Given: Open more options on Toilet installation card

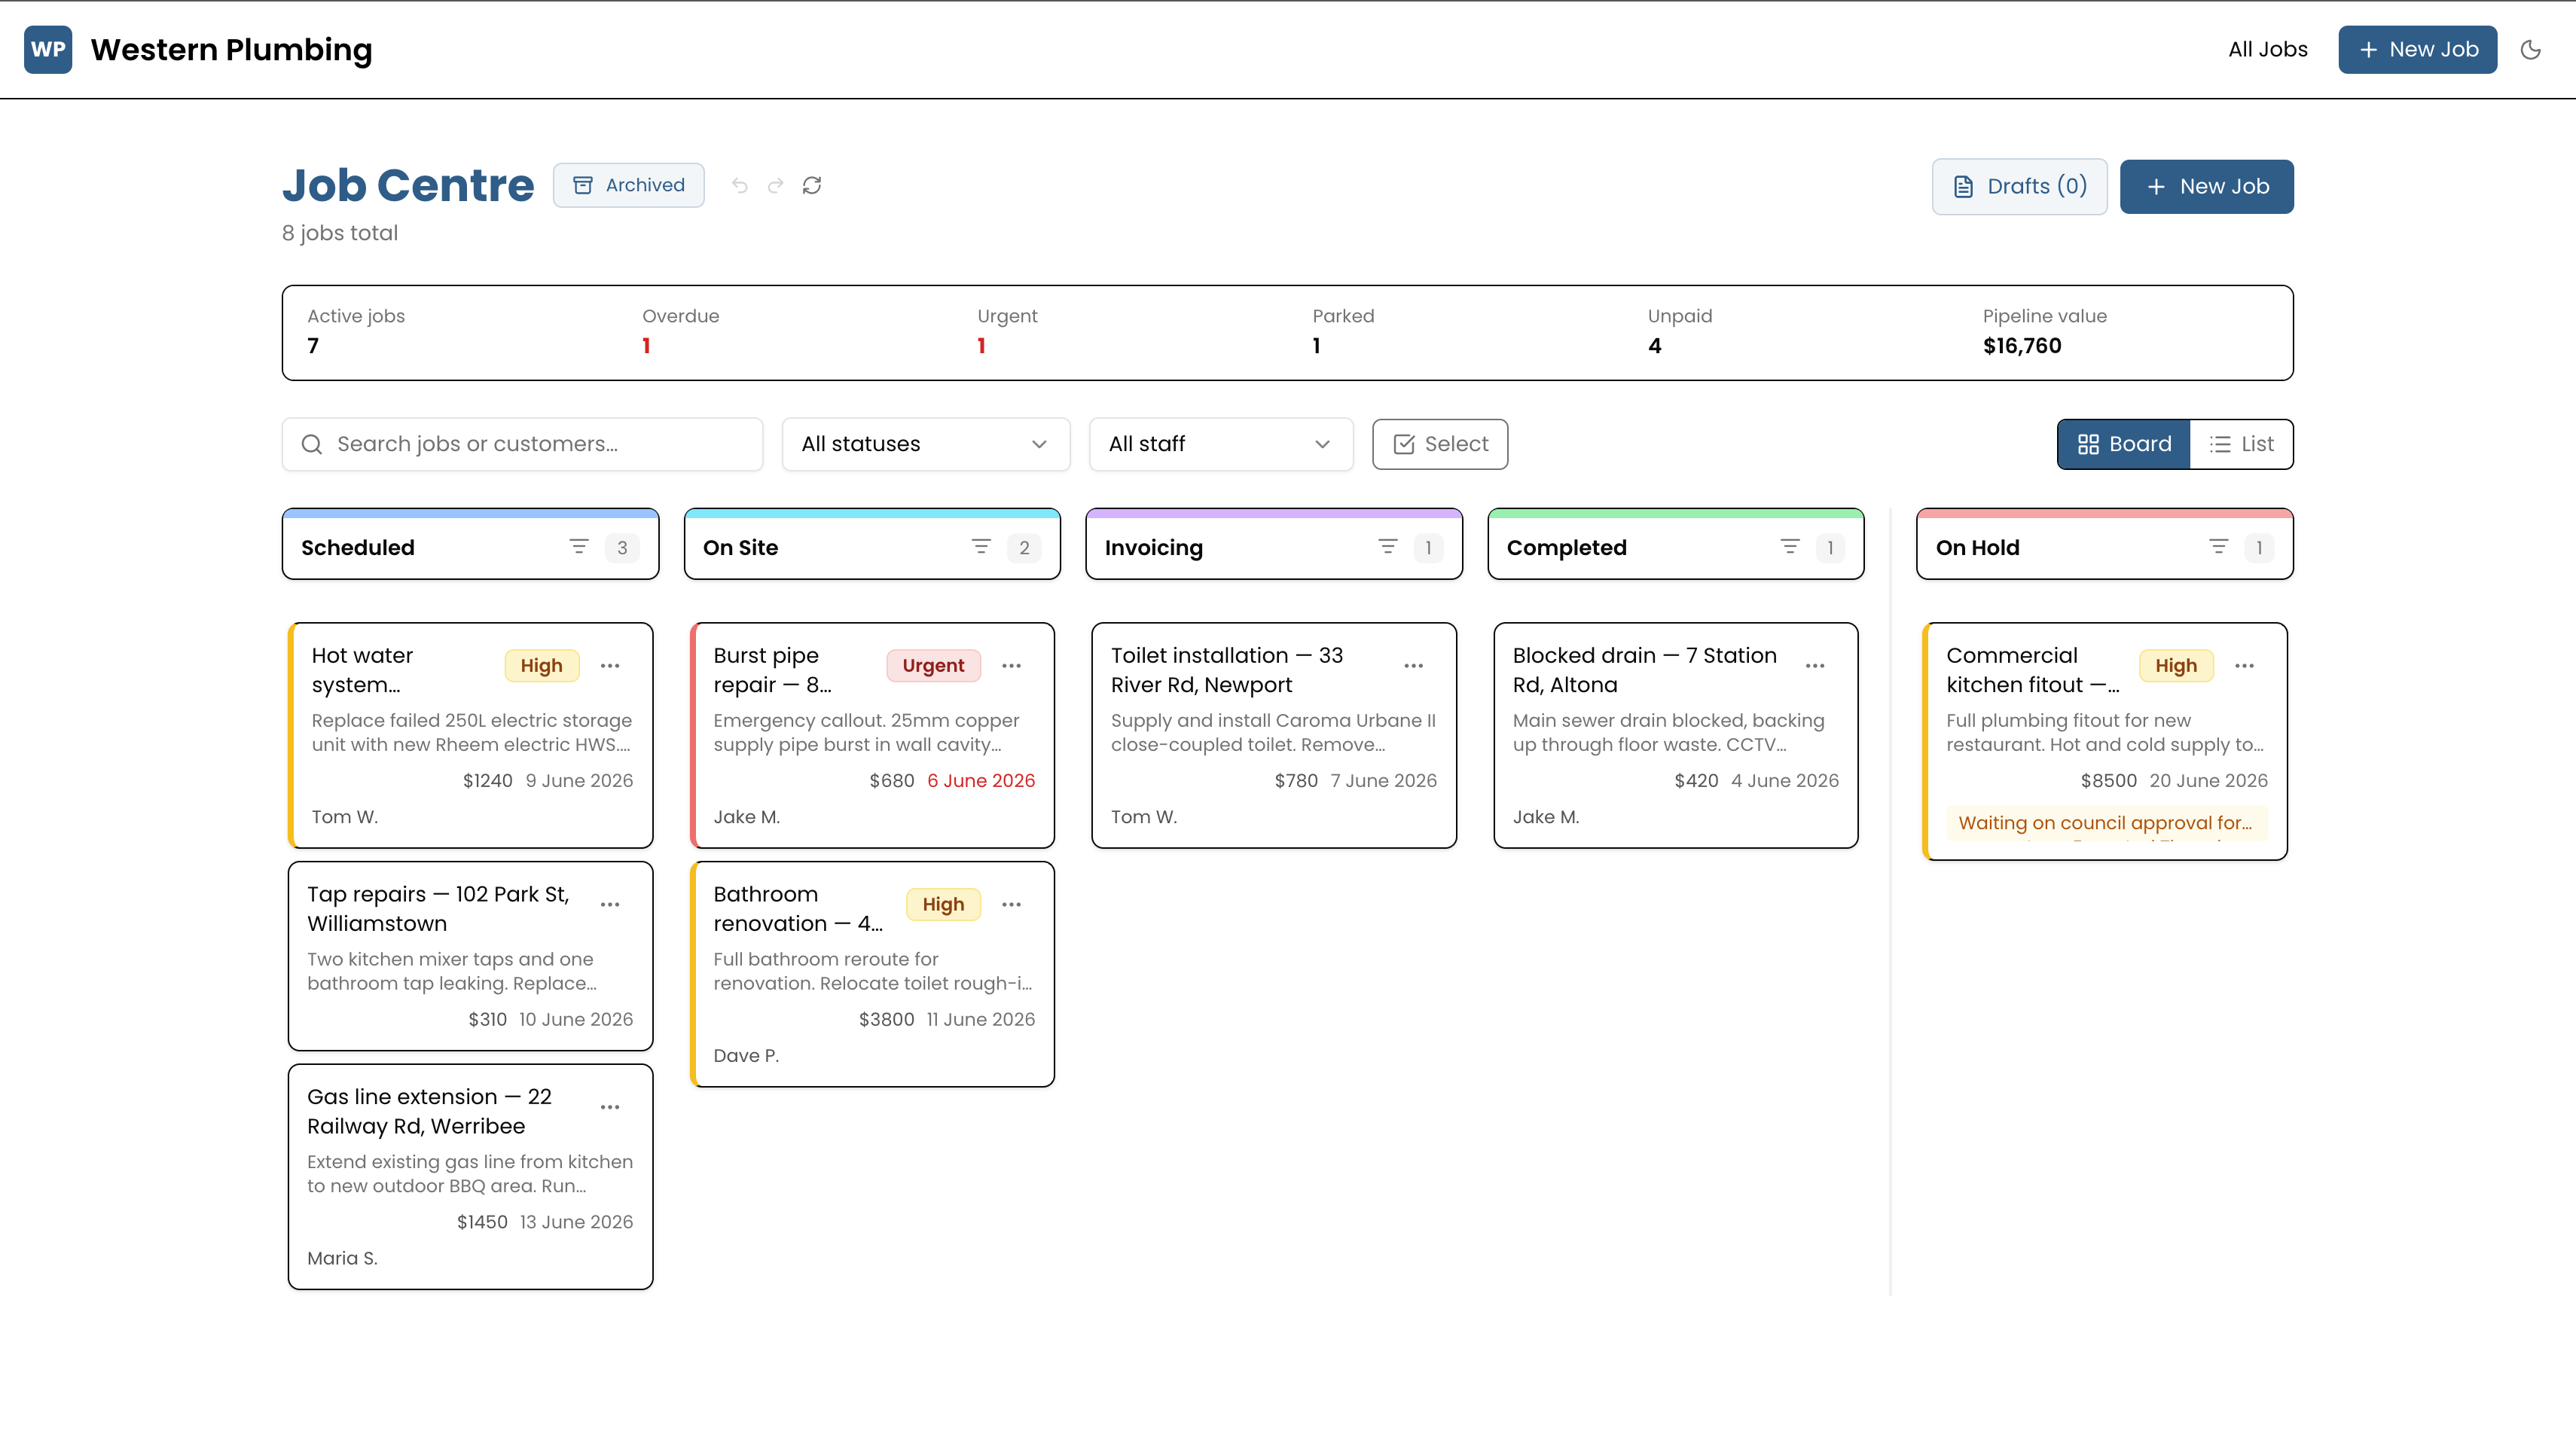Looking at the screenshot, I should pos(1413,666).
